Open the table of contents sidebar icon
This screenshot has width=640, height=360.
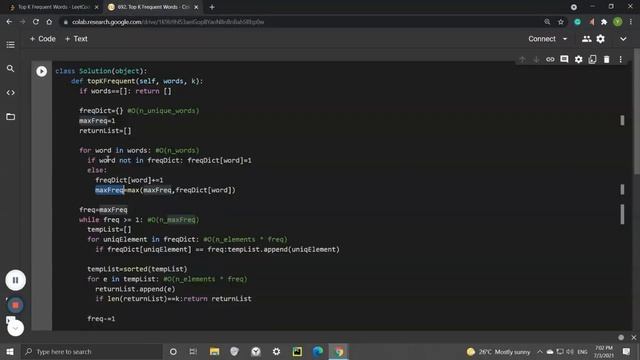click(11, 44)
